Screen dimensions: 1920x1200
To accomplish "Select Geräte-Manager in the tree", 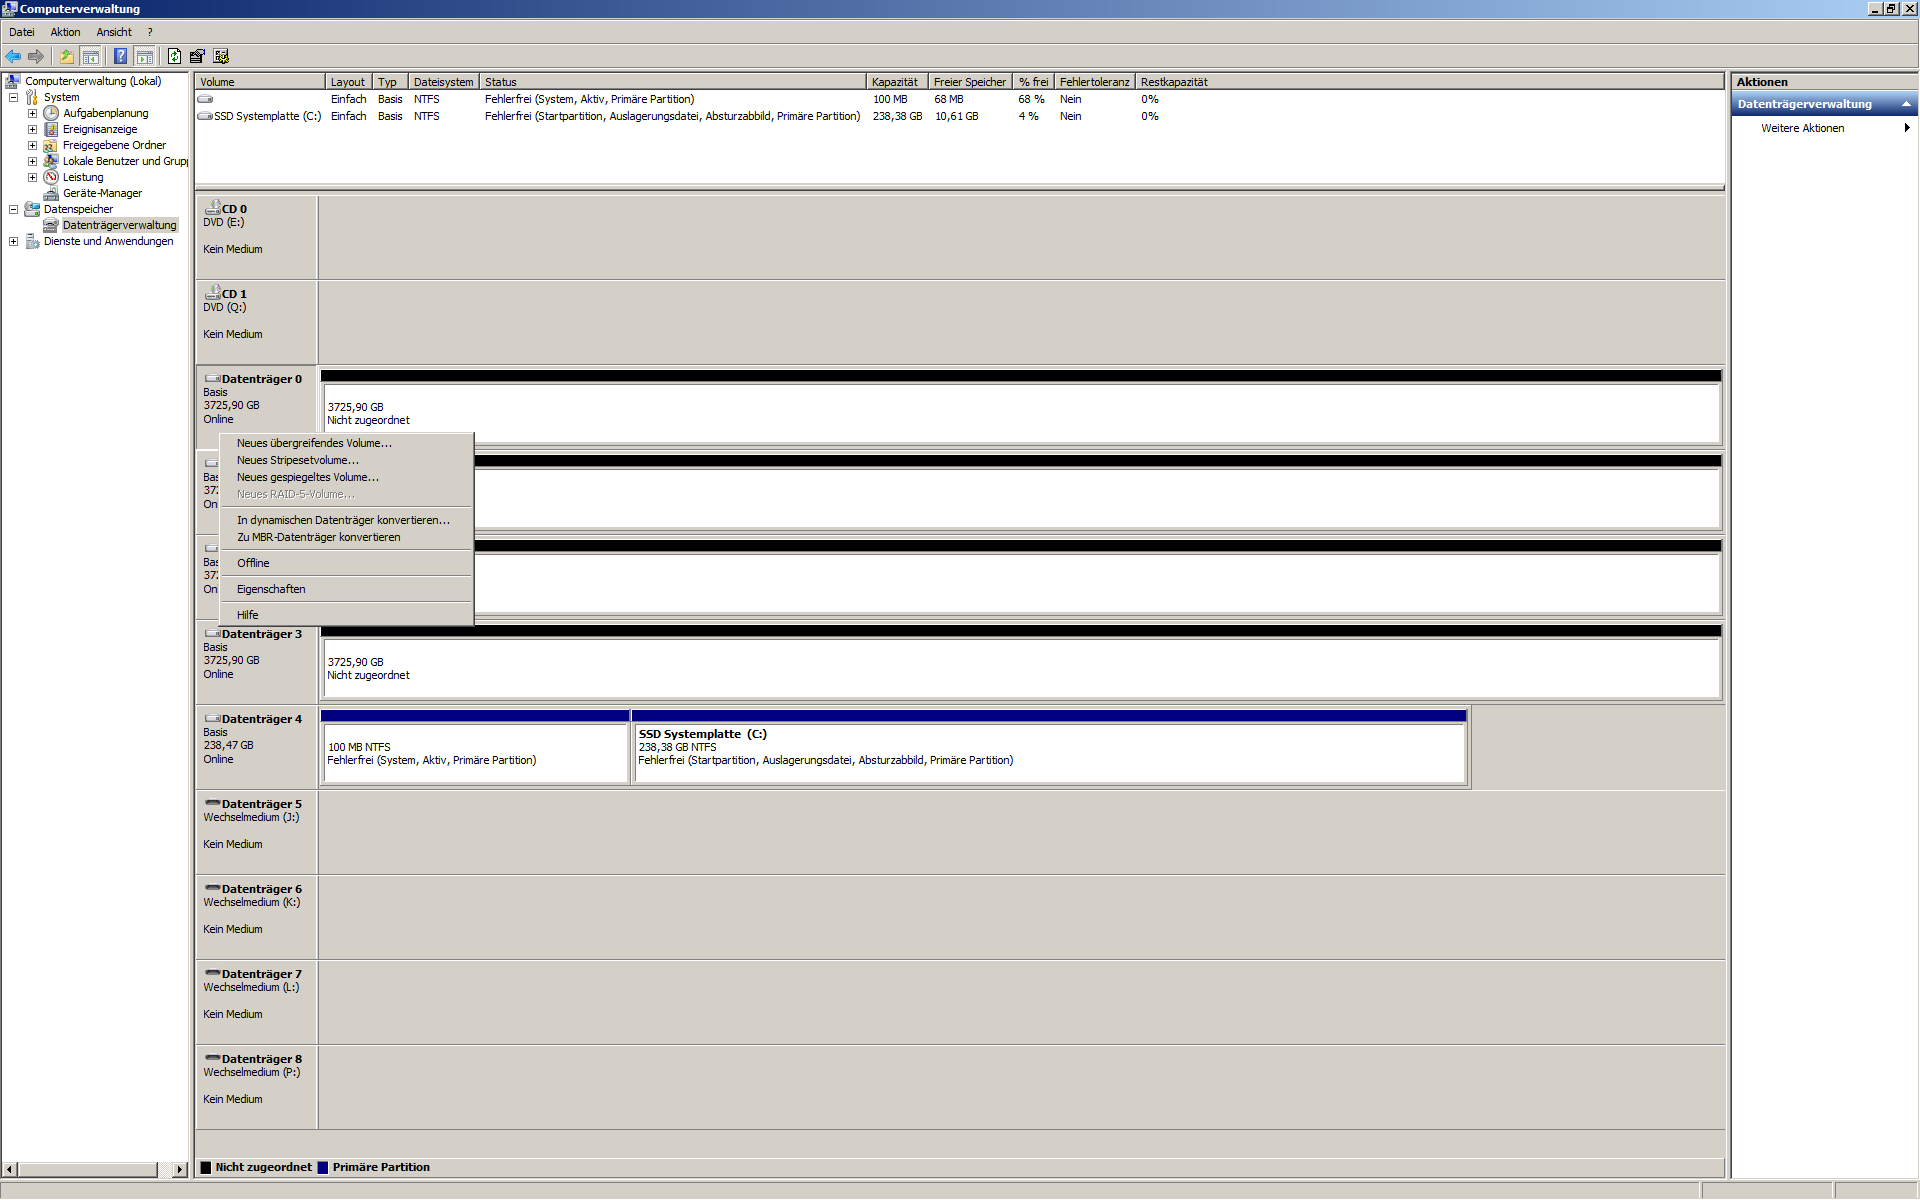I will coord(102,193).
